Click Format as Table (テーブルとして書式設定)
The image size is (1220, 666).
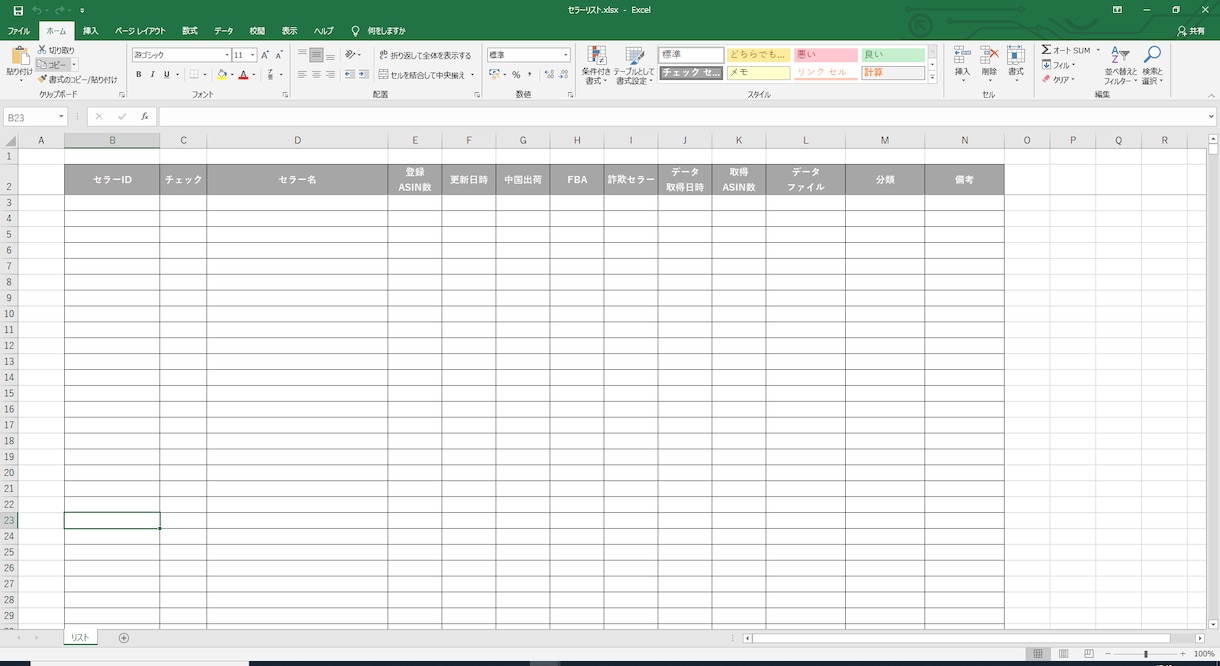click(x=634, y=64)
